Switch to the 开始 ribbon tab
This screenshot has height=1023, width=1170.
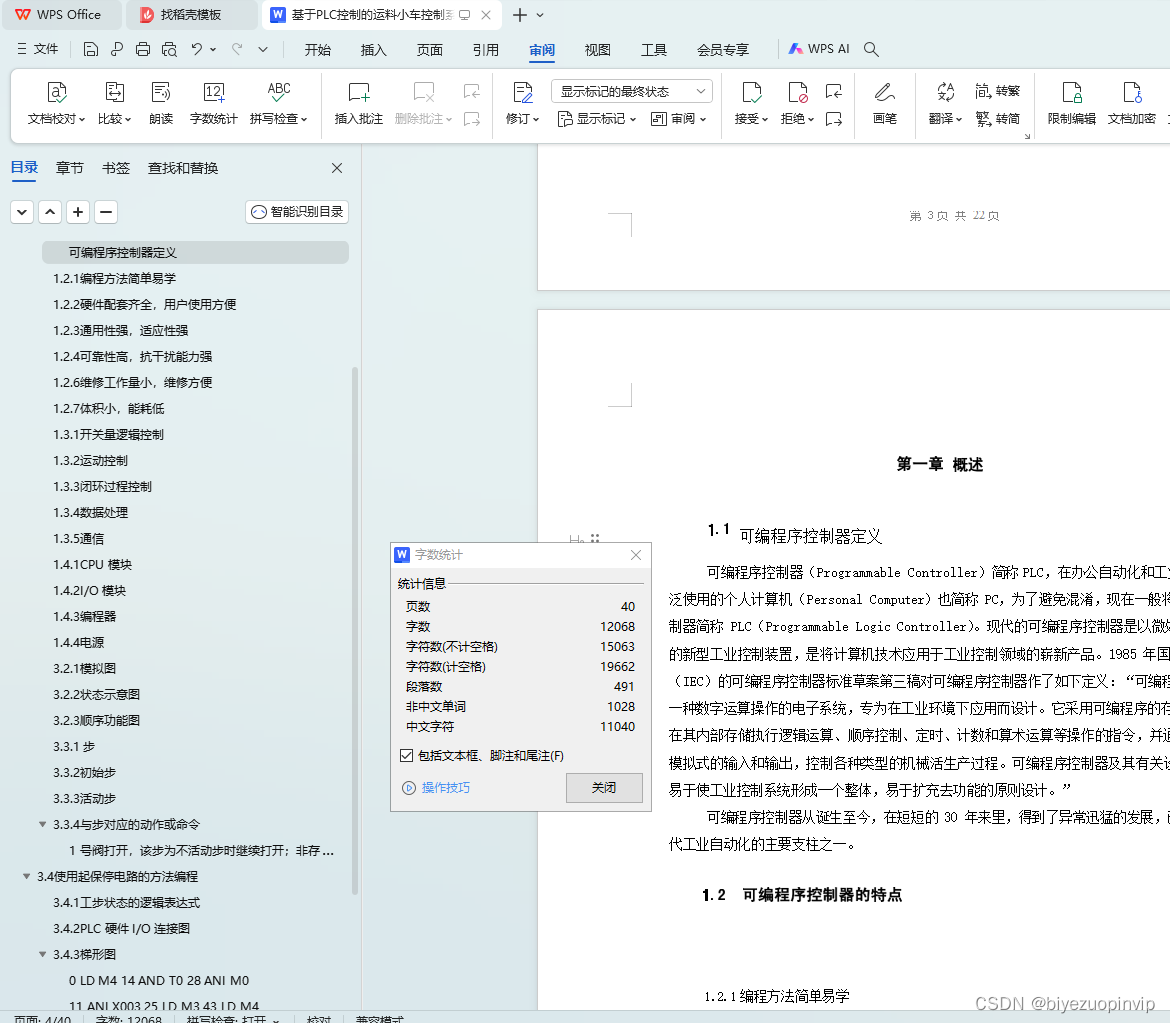317,50
